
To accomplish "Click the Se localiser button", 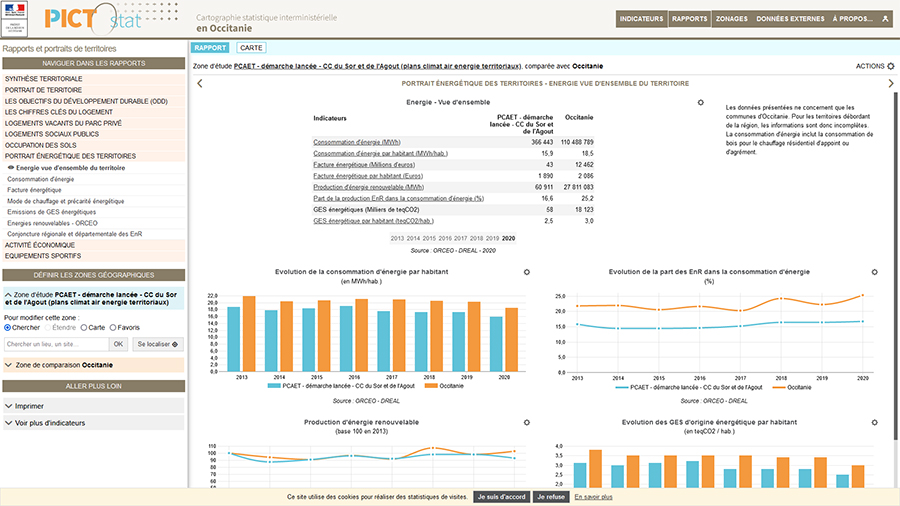I will coord(158,344).
